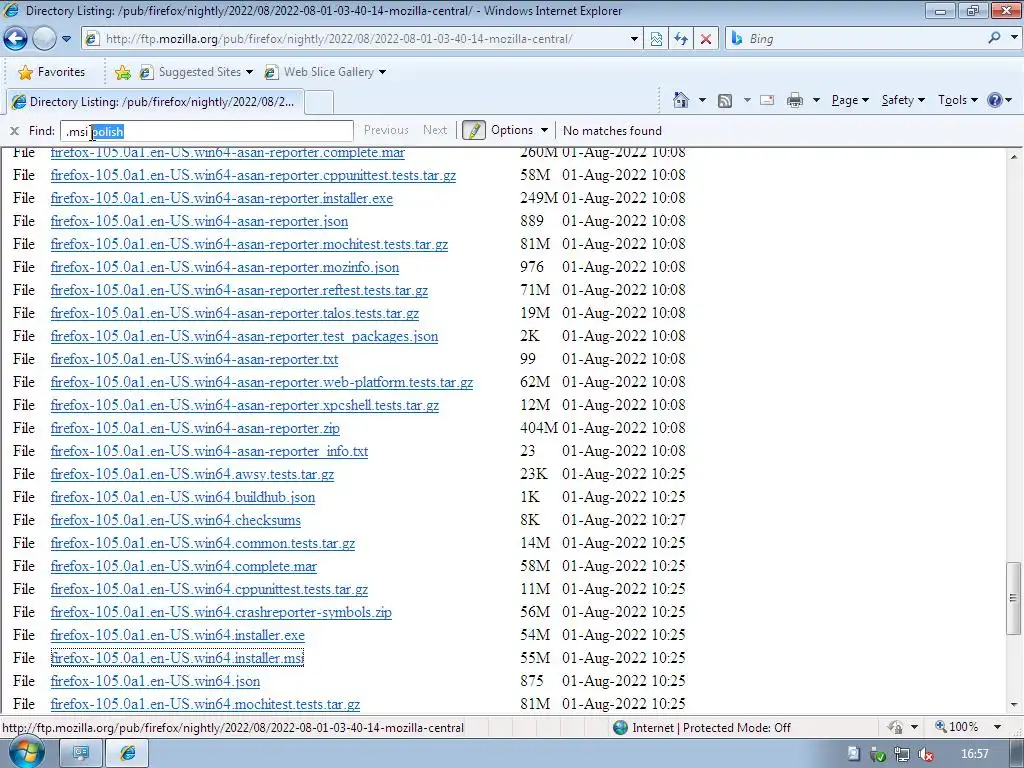Expand the Home button dropdown arrow
The image size is (1024, 768).
coord(702,100)
